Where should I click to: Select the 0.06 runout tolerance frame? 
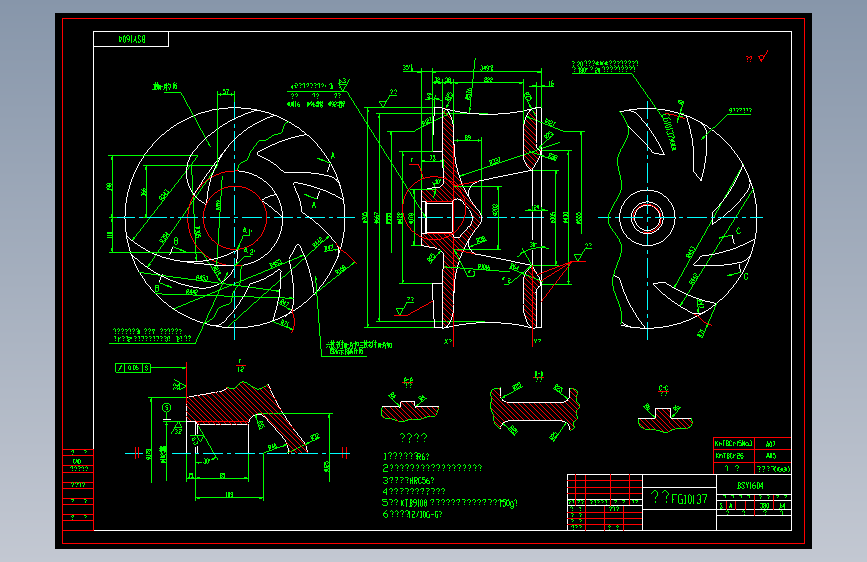(x=133, y=368)
